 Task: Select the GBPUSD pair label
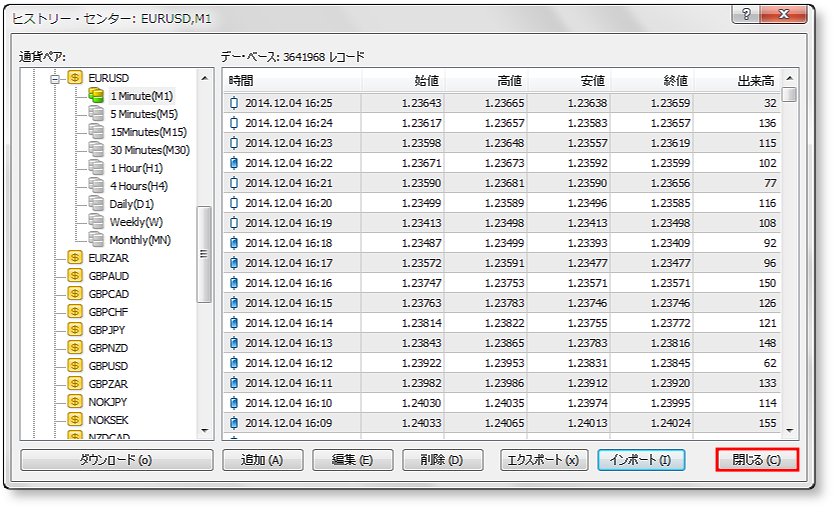tap(108, 366)
